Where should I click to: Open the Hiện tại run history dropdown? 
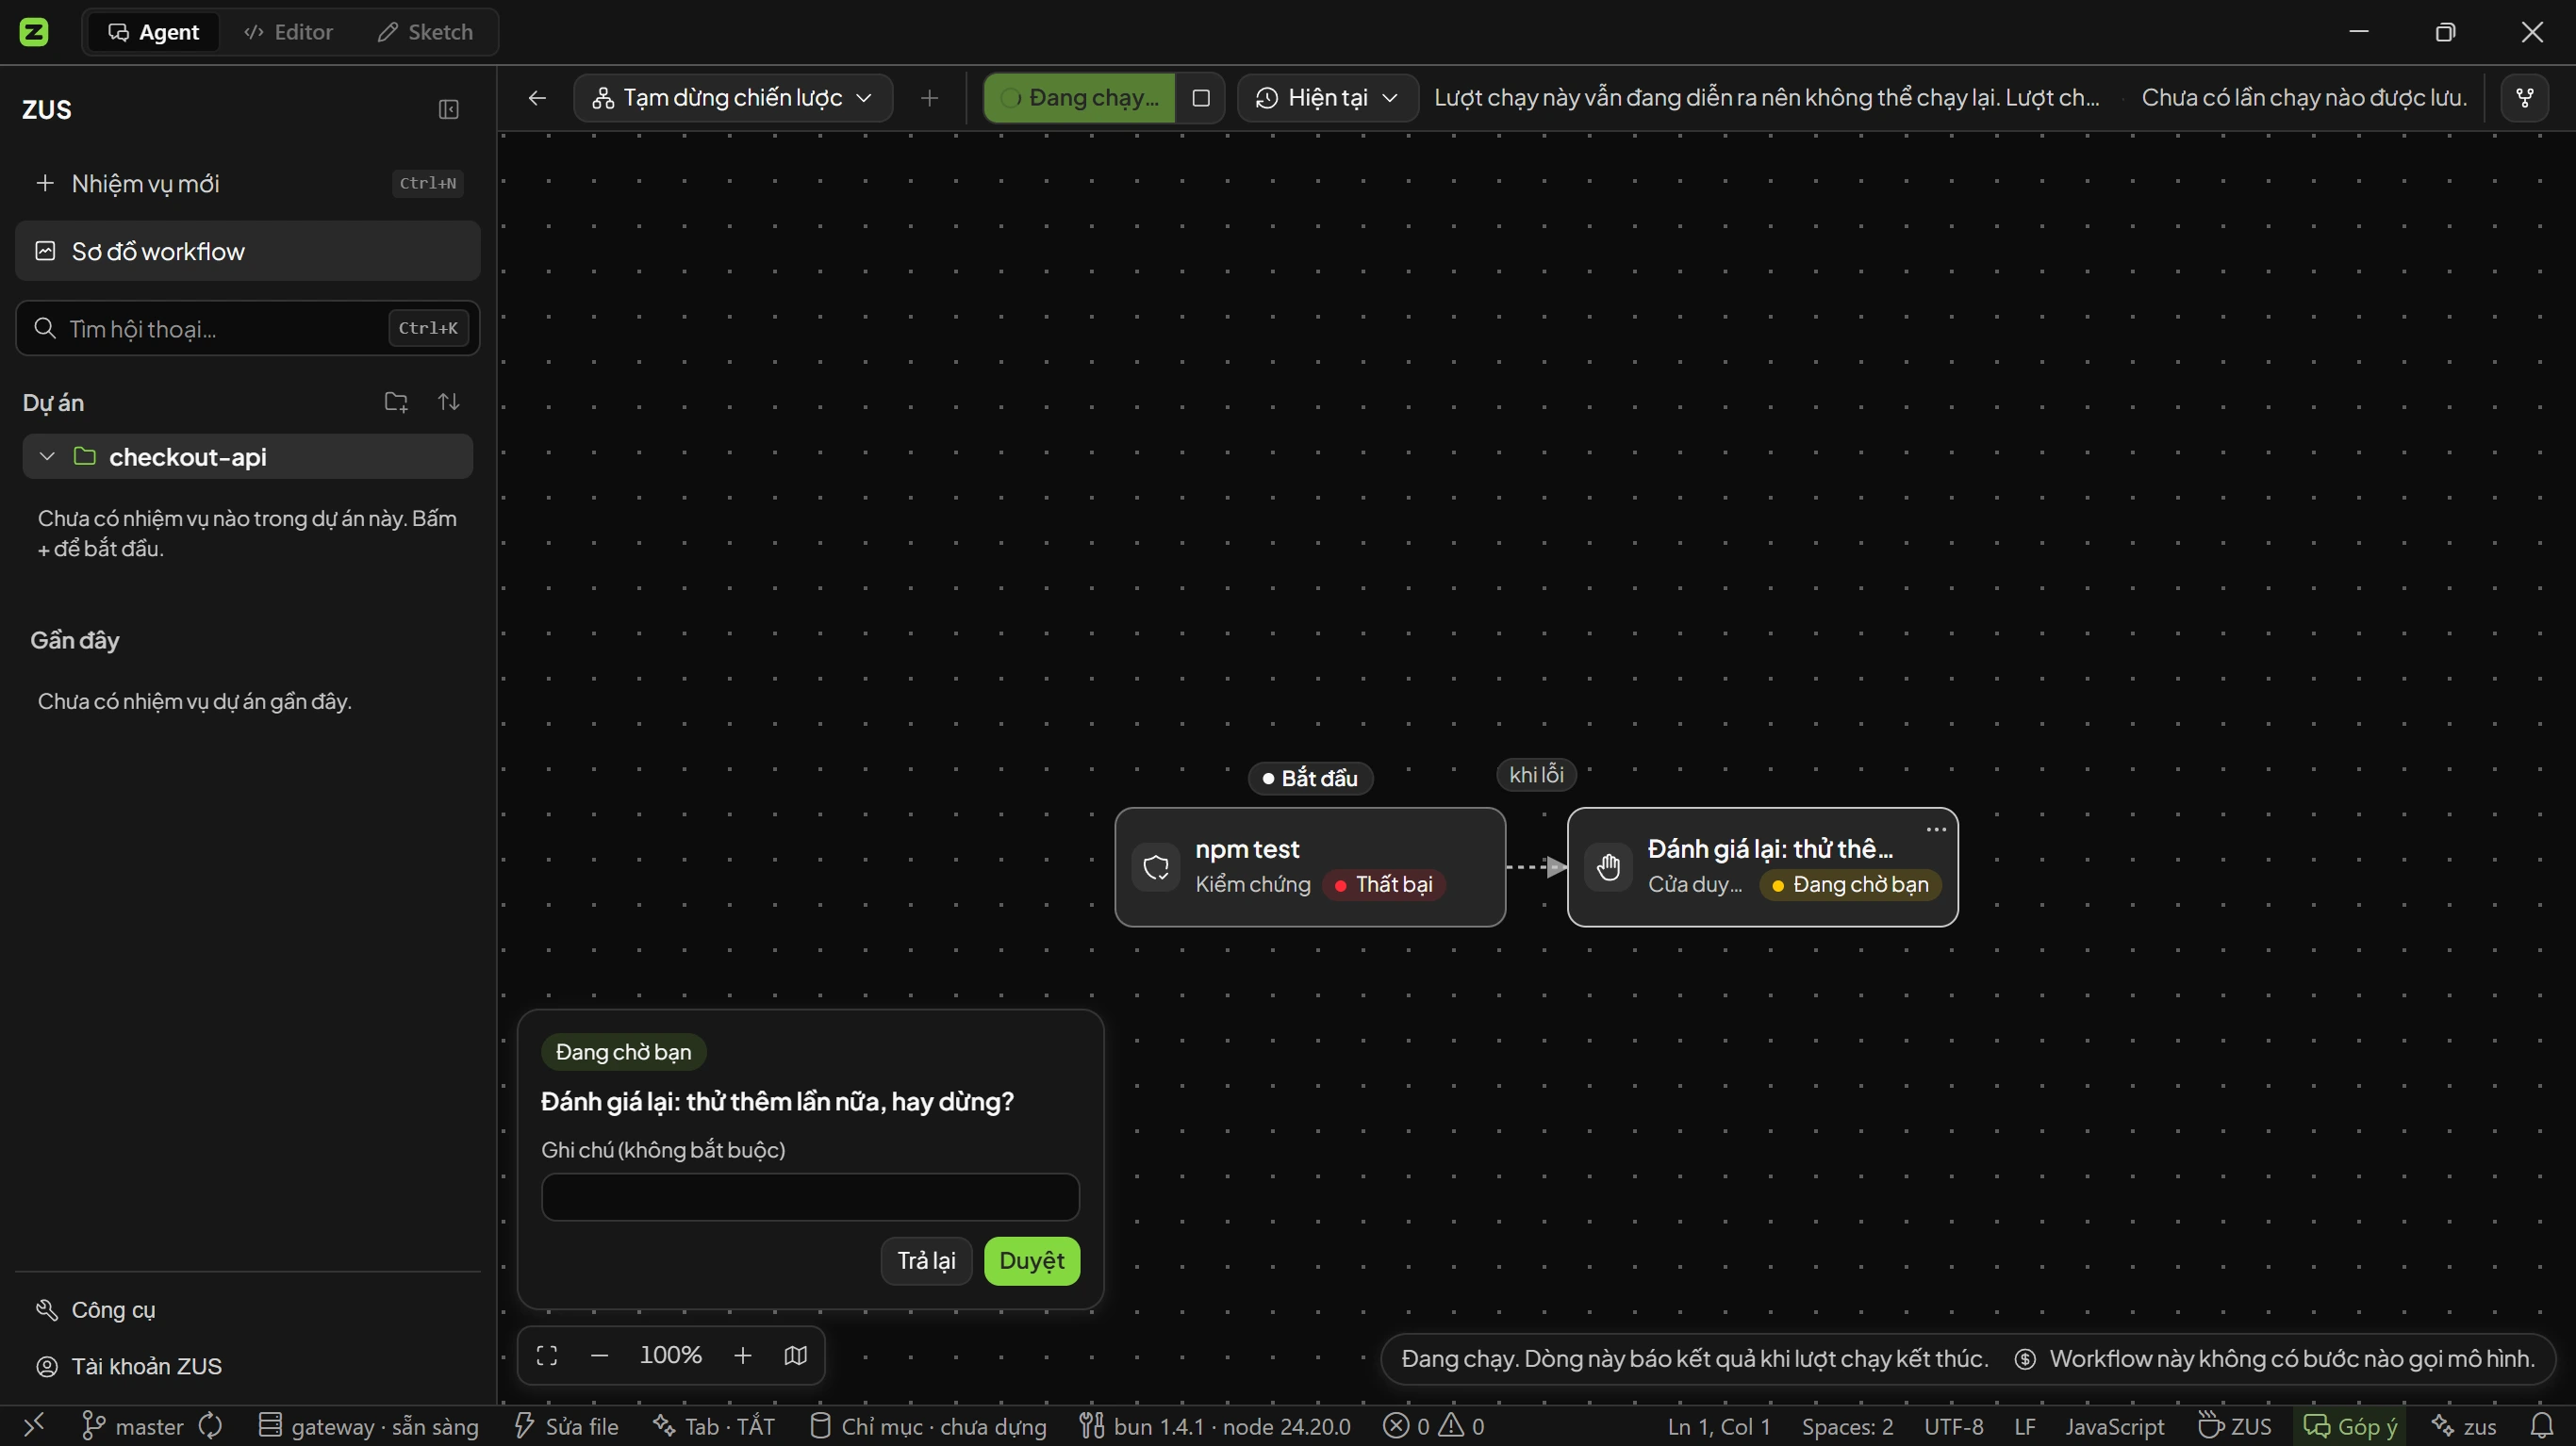tap(1327, 98)
